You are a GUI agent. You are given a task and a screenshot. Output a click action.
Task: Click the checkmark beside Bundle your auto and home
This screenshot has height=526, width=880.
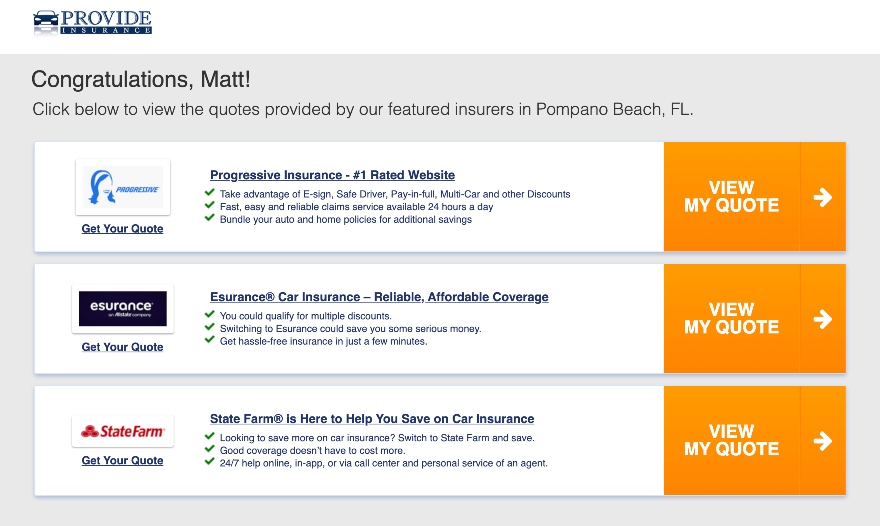pyautogui.click(x=210, y=218)
